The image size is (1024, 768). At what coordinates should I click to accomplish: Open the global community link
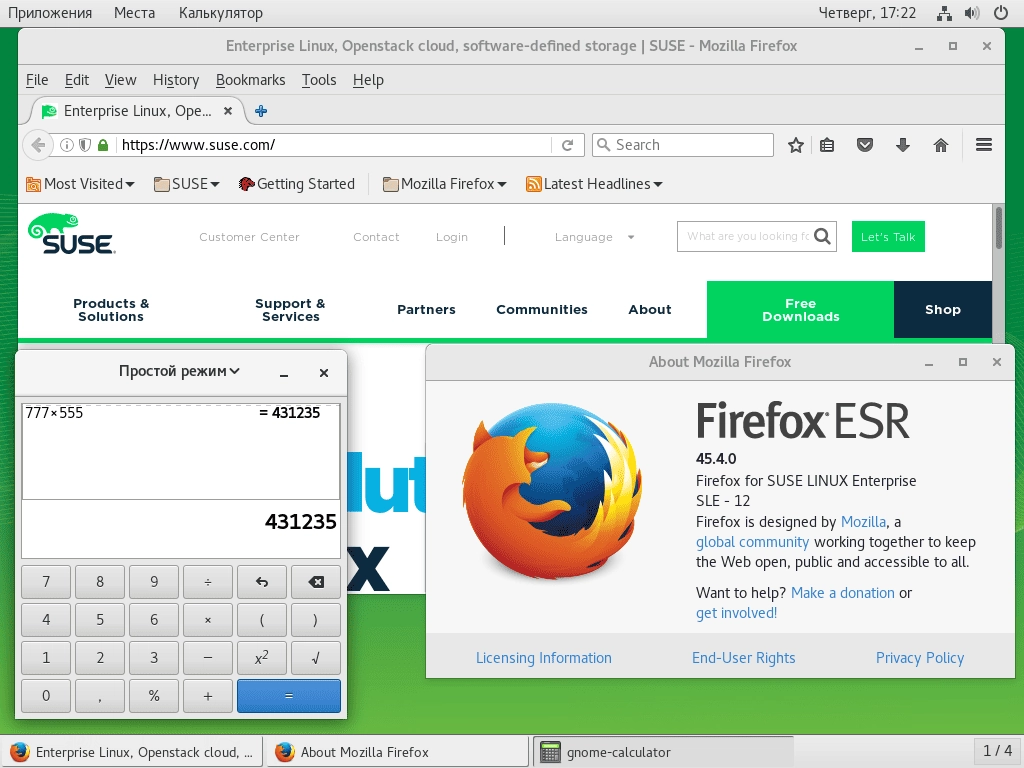[x=752, y=542]
